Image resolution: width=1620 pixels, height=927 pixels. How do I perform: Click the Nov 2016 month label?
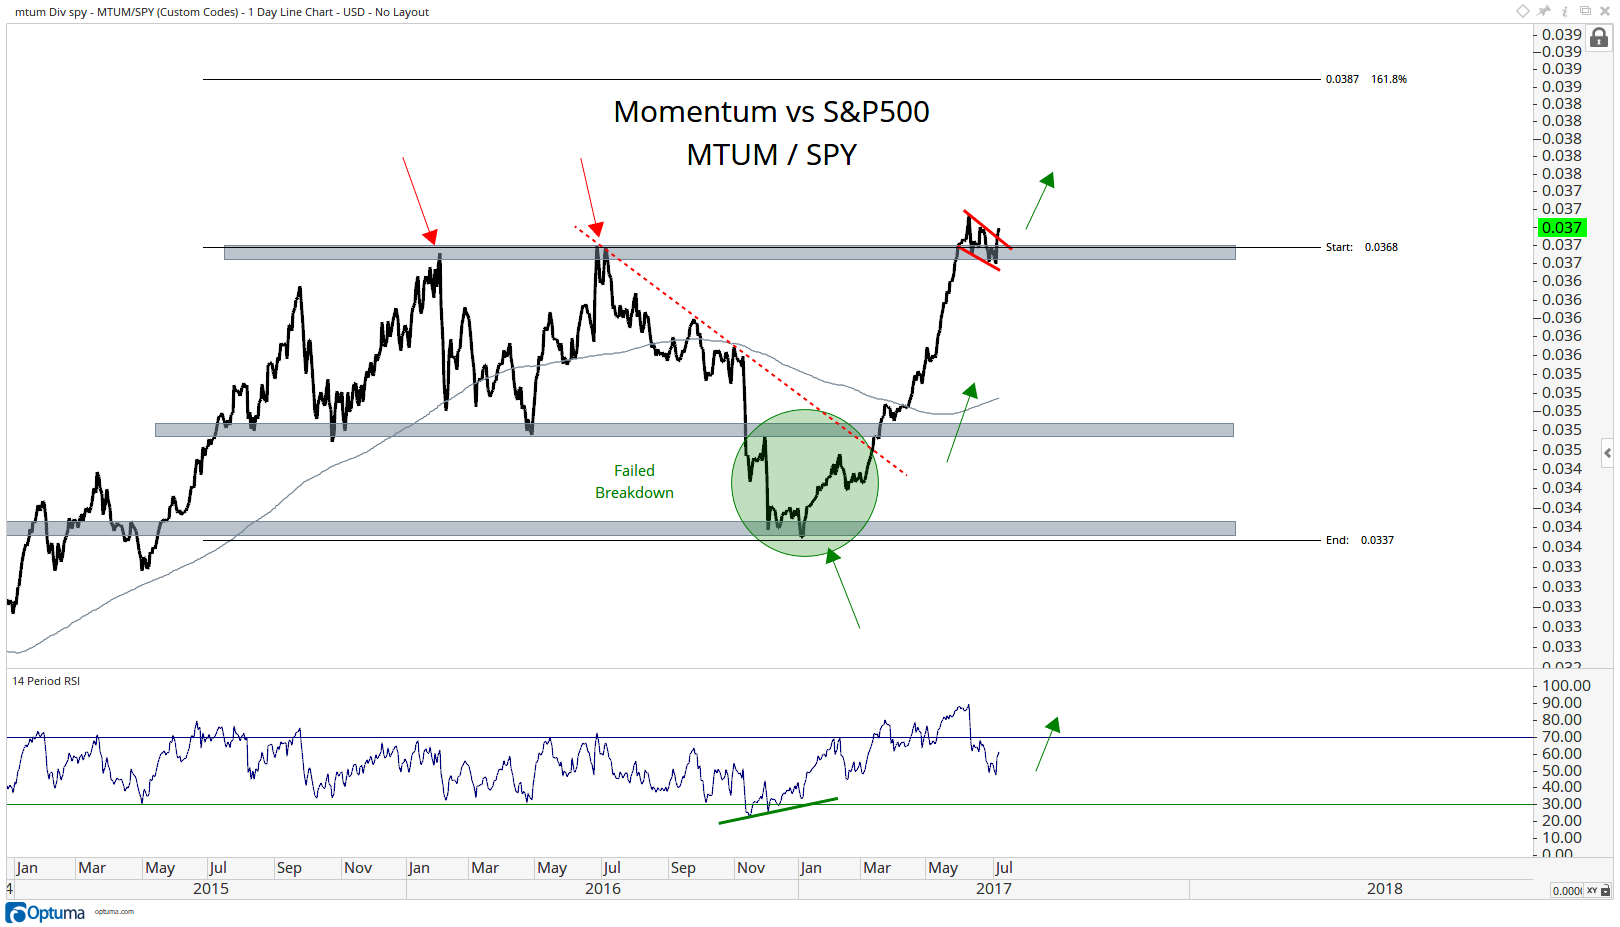pyautogui.click(x=751, y=867)
